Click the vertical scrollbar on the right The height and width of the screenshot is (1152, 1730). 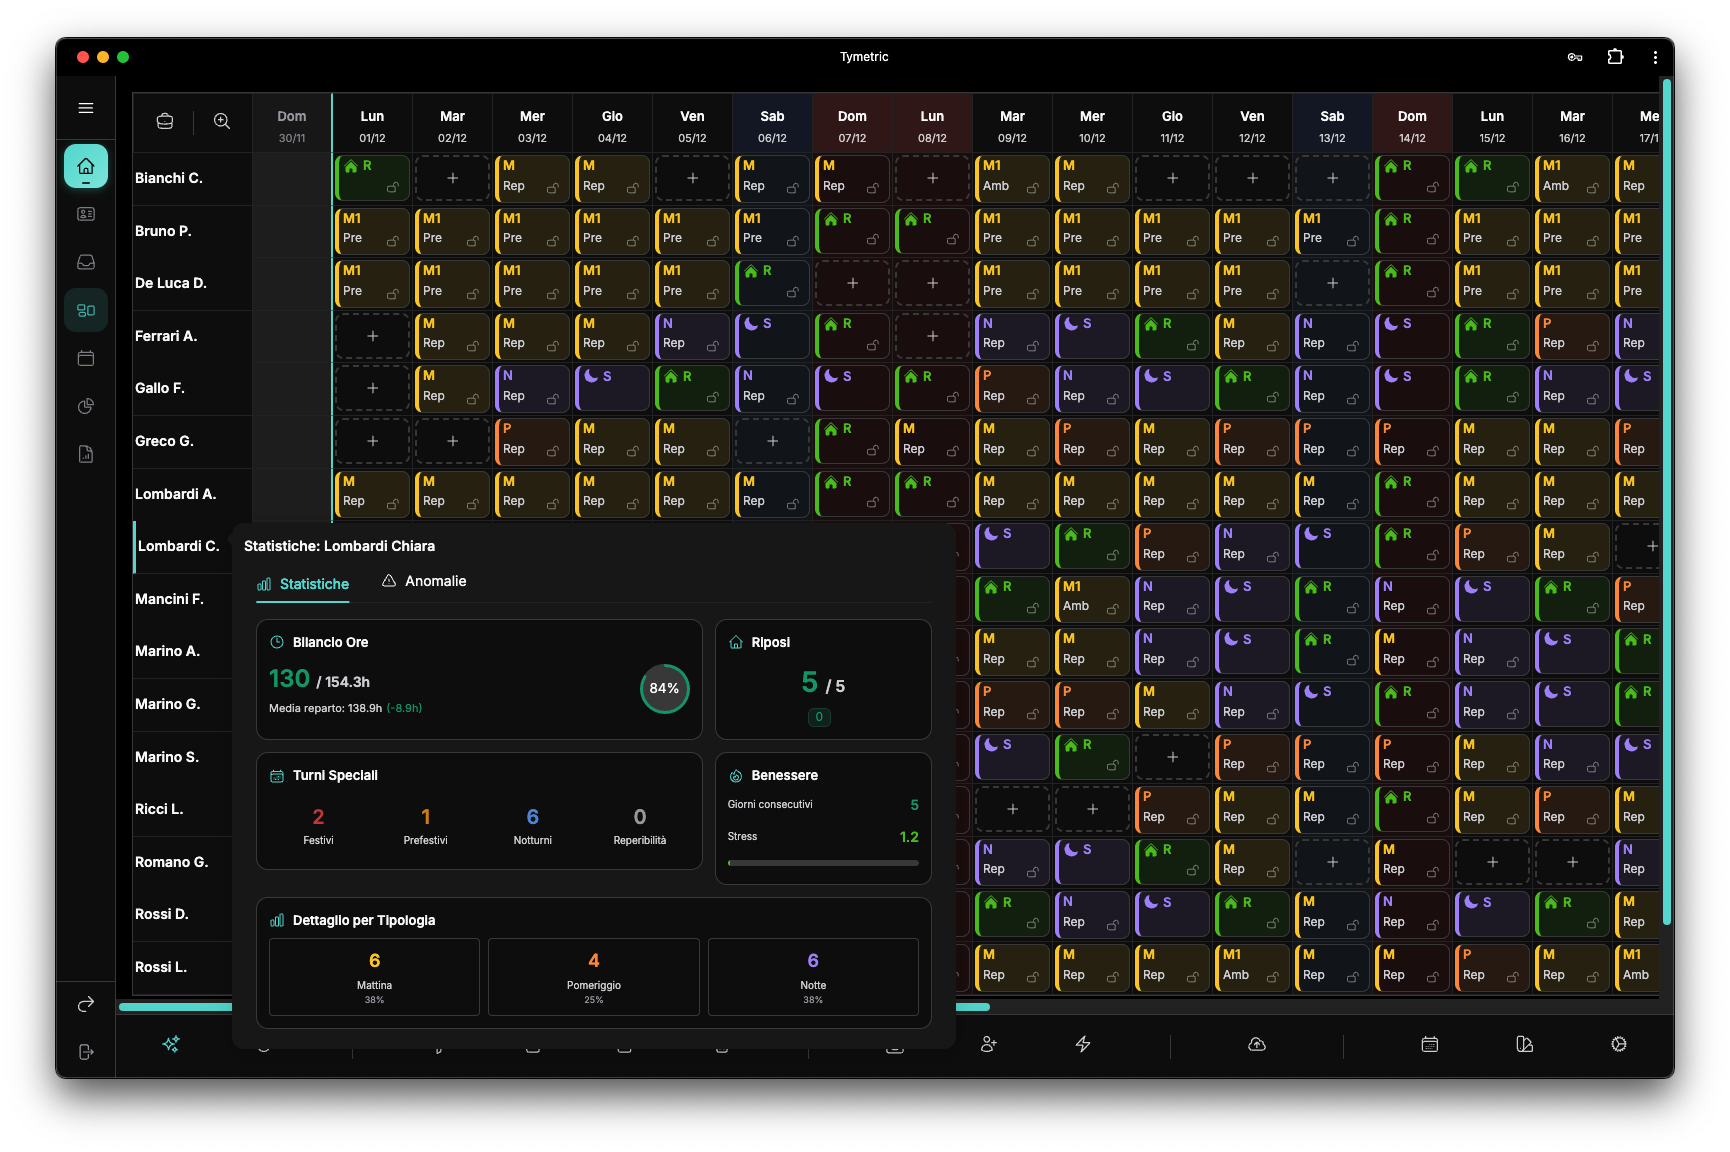(x=1666, y=500)
